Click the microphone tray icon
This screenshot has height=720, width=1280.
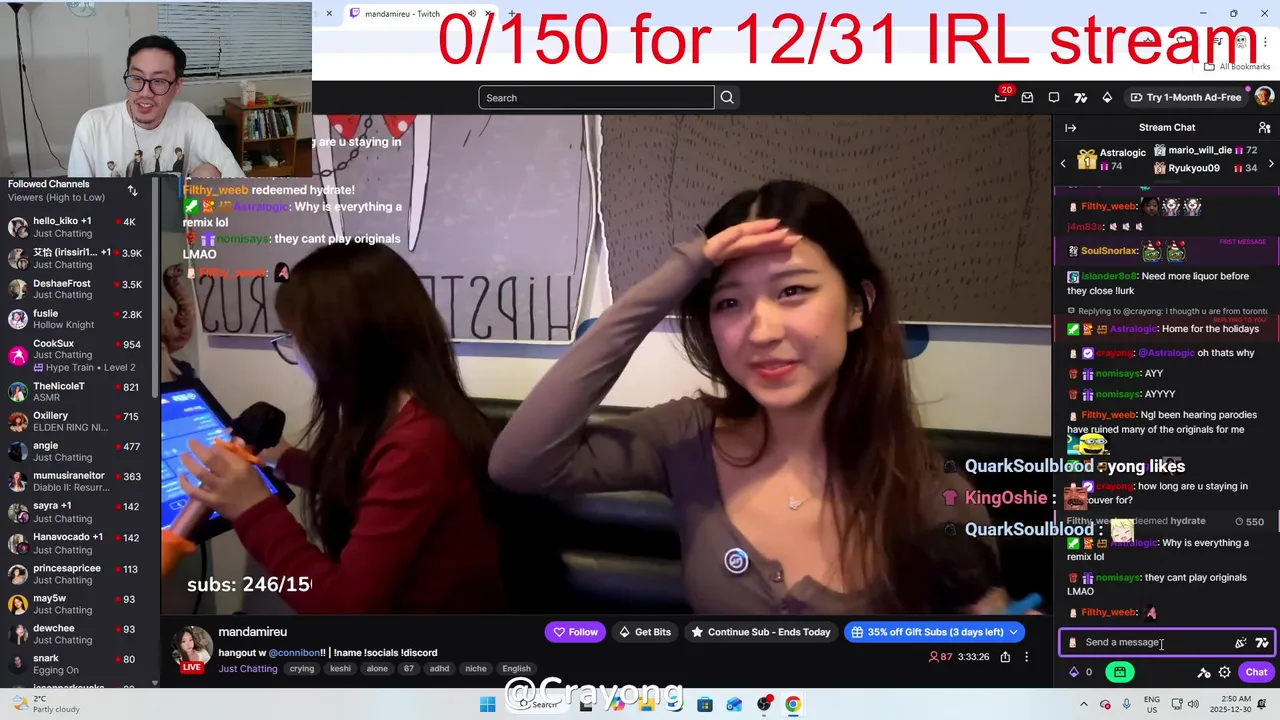pos(1127,704)
